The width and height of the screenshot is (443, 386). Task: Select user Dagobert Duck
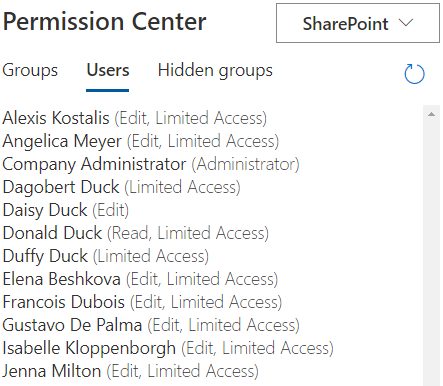121,187
